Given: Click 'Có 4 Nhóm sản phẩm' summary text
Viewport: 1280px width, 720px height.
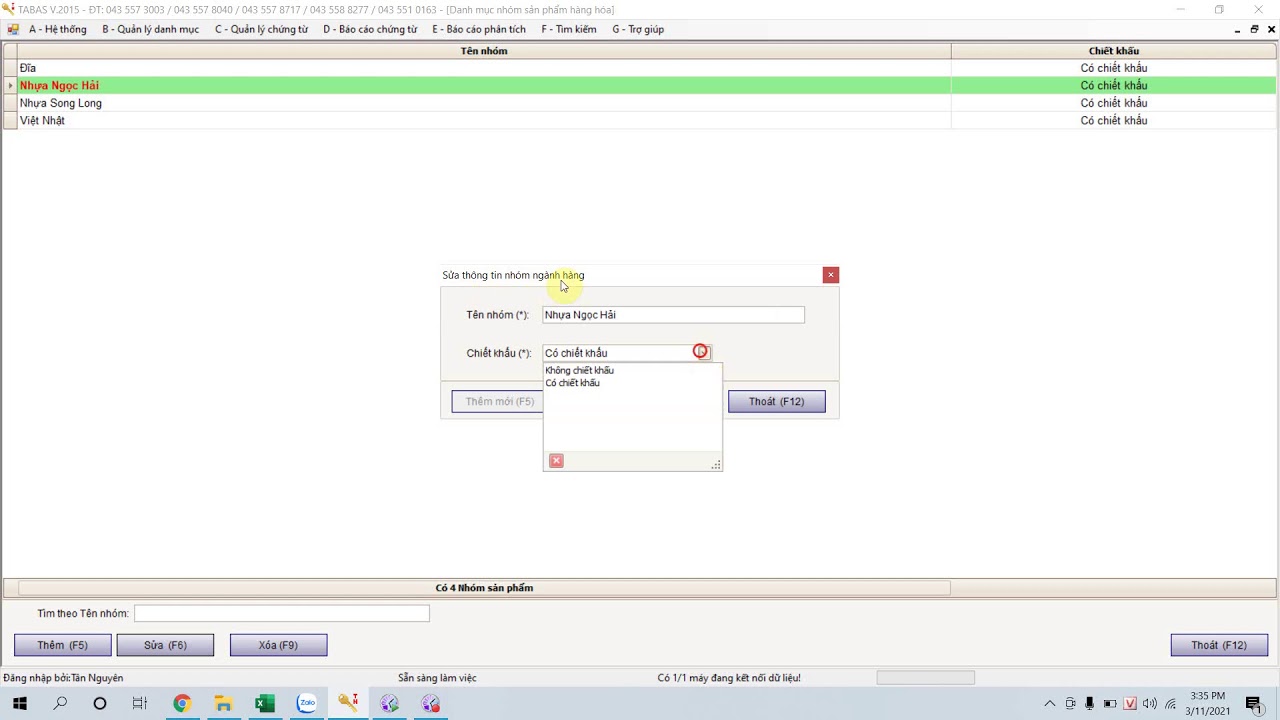Looking at the screenshot, I should point(484,588).
